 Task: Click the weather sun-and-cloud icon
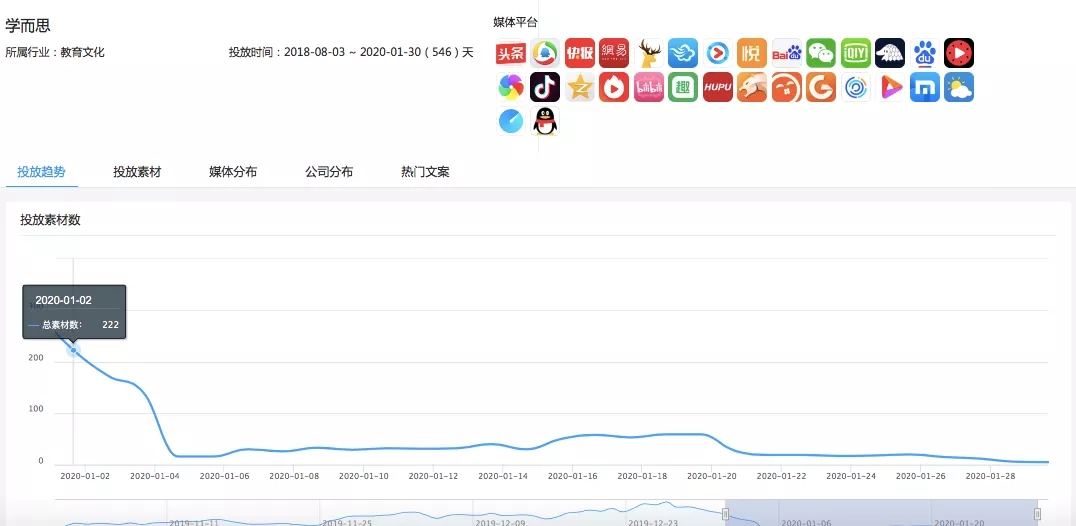coord(959,87)
